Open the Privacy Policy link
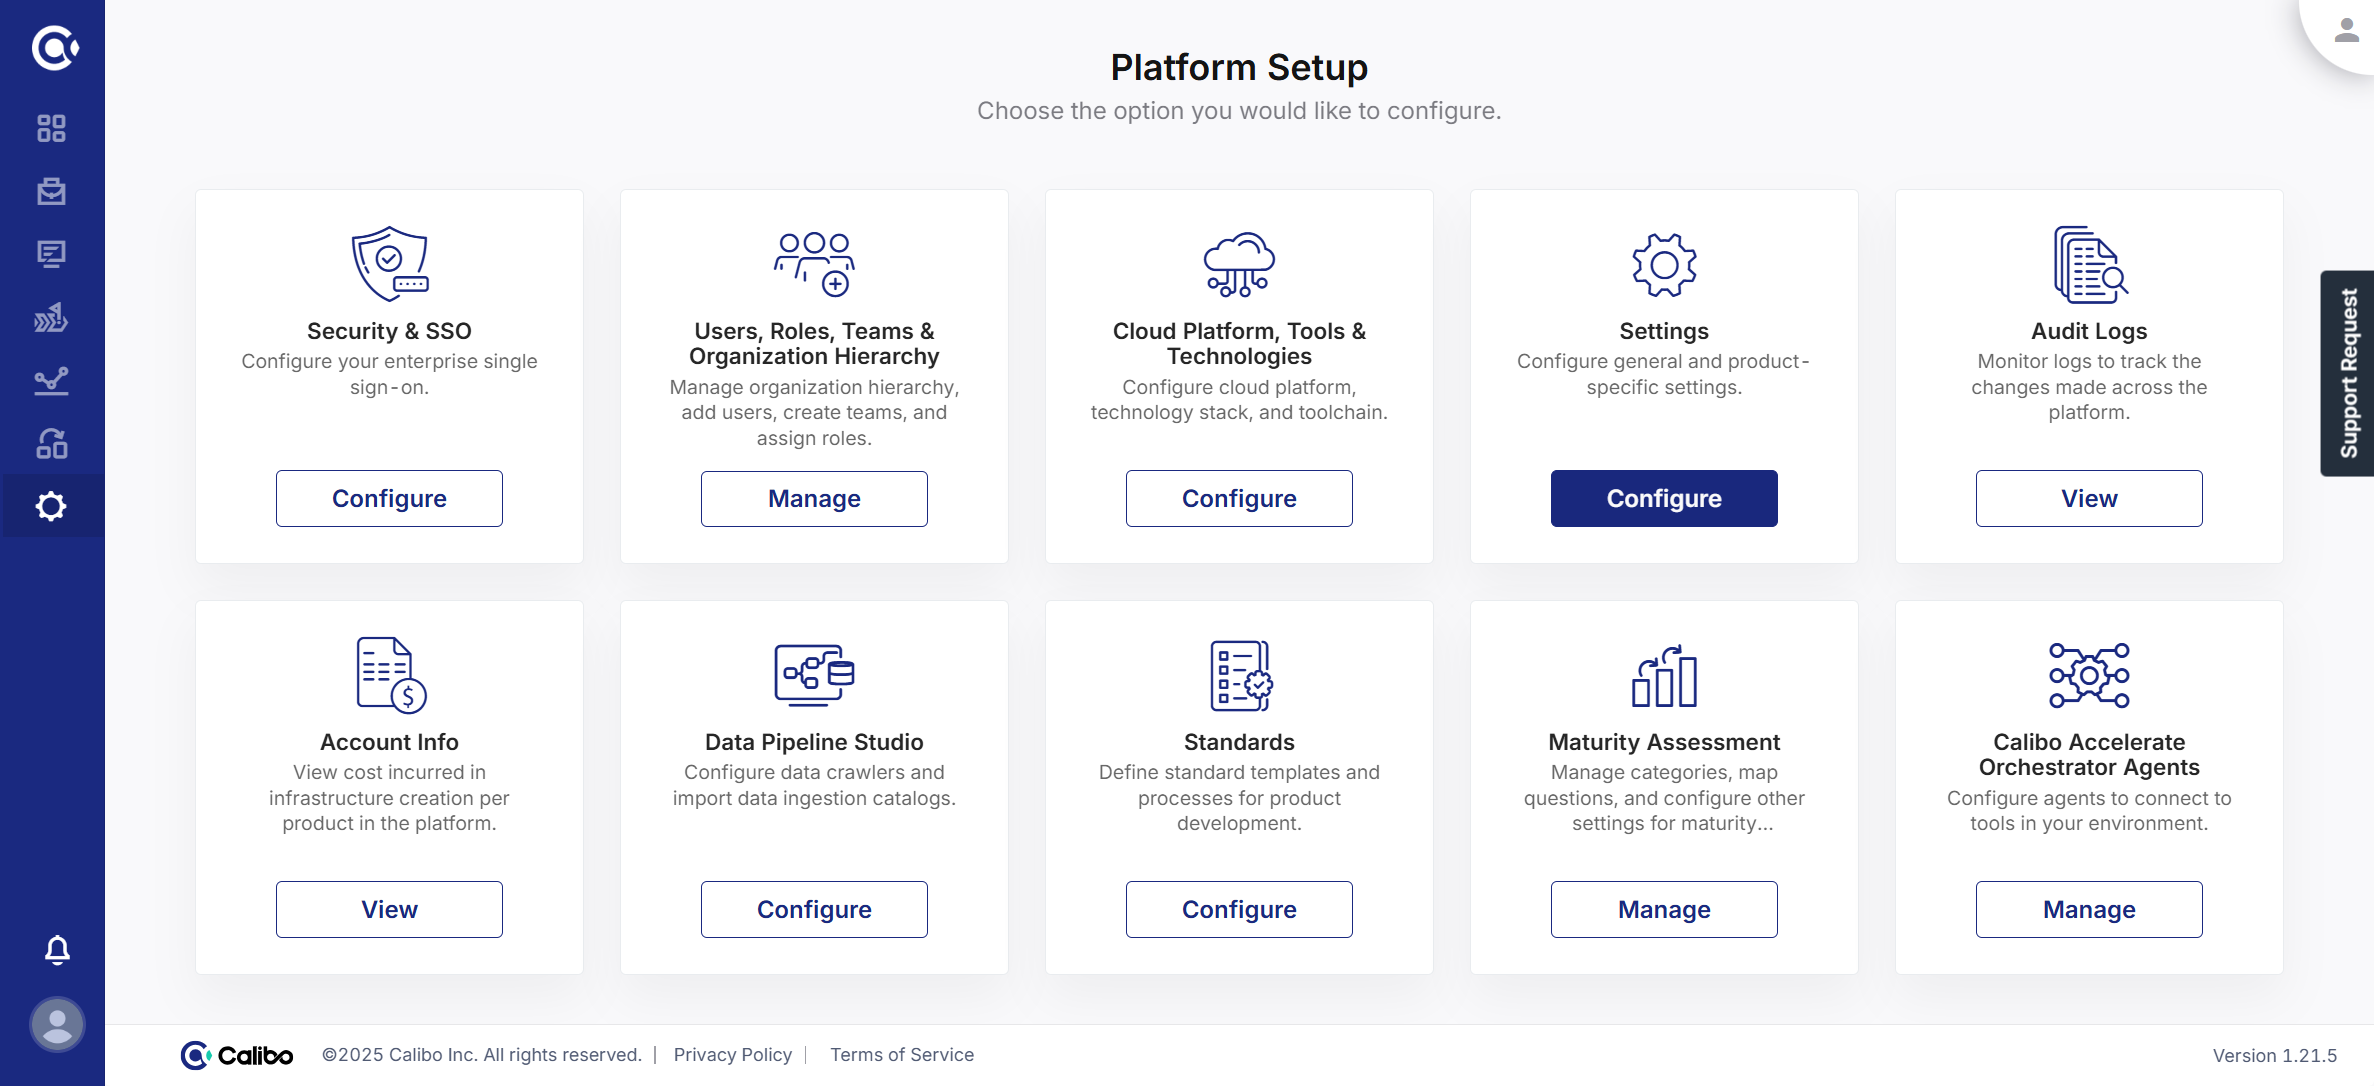This screenshot has height=1086, width=2374. 732,1055
